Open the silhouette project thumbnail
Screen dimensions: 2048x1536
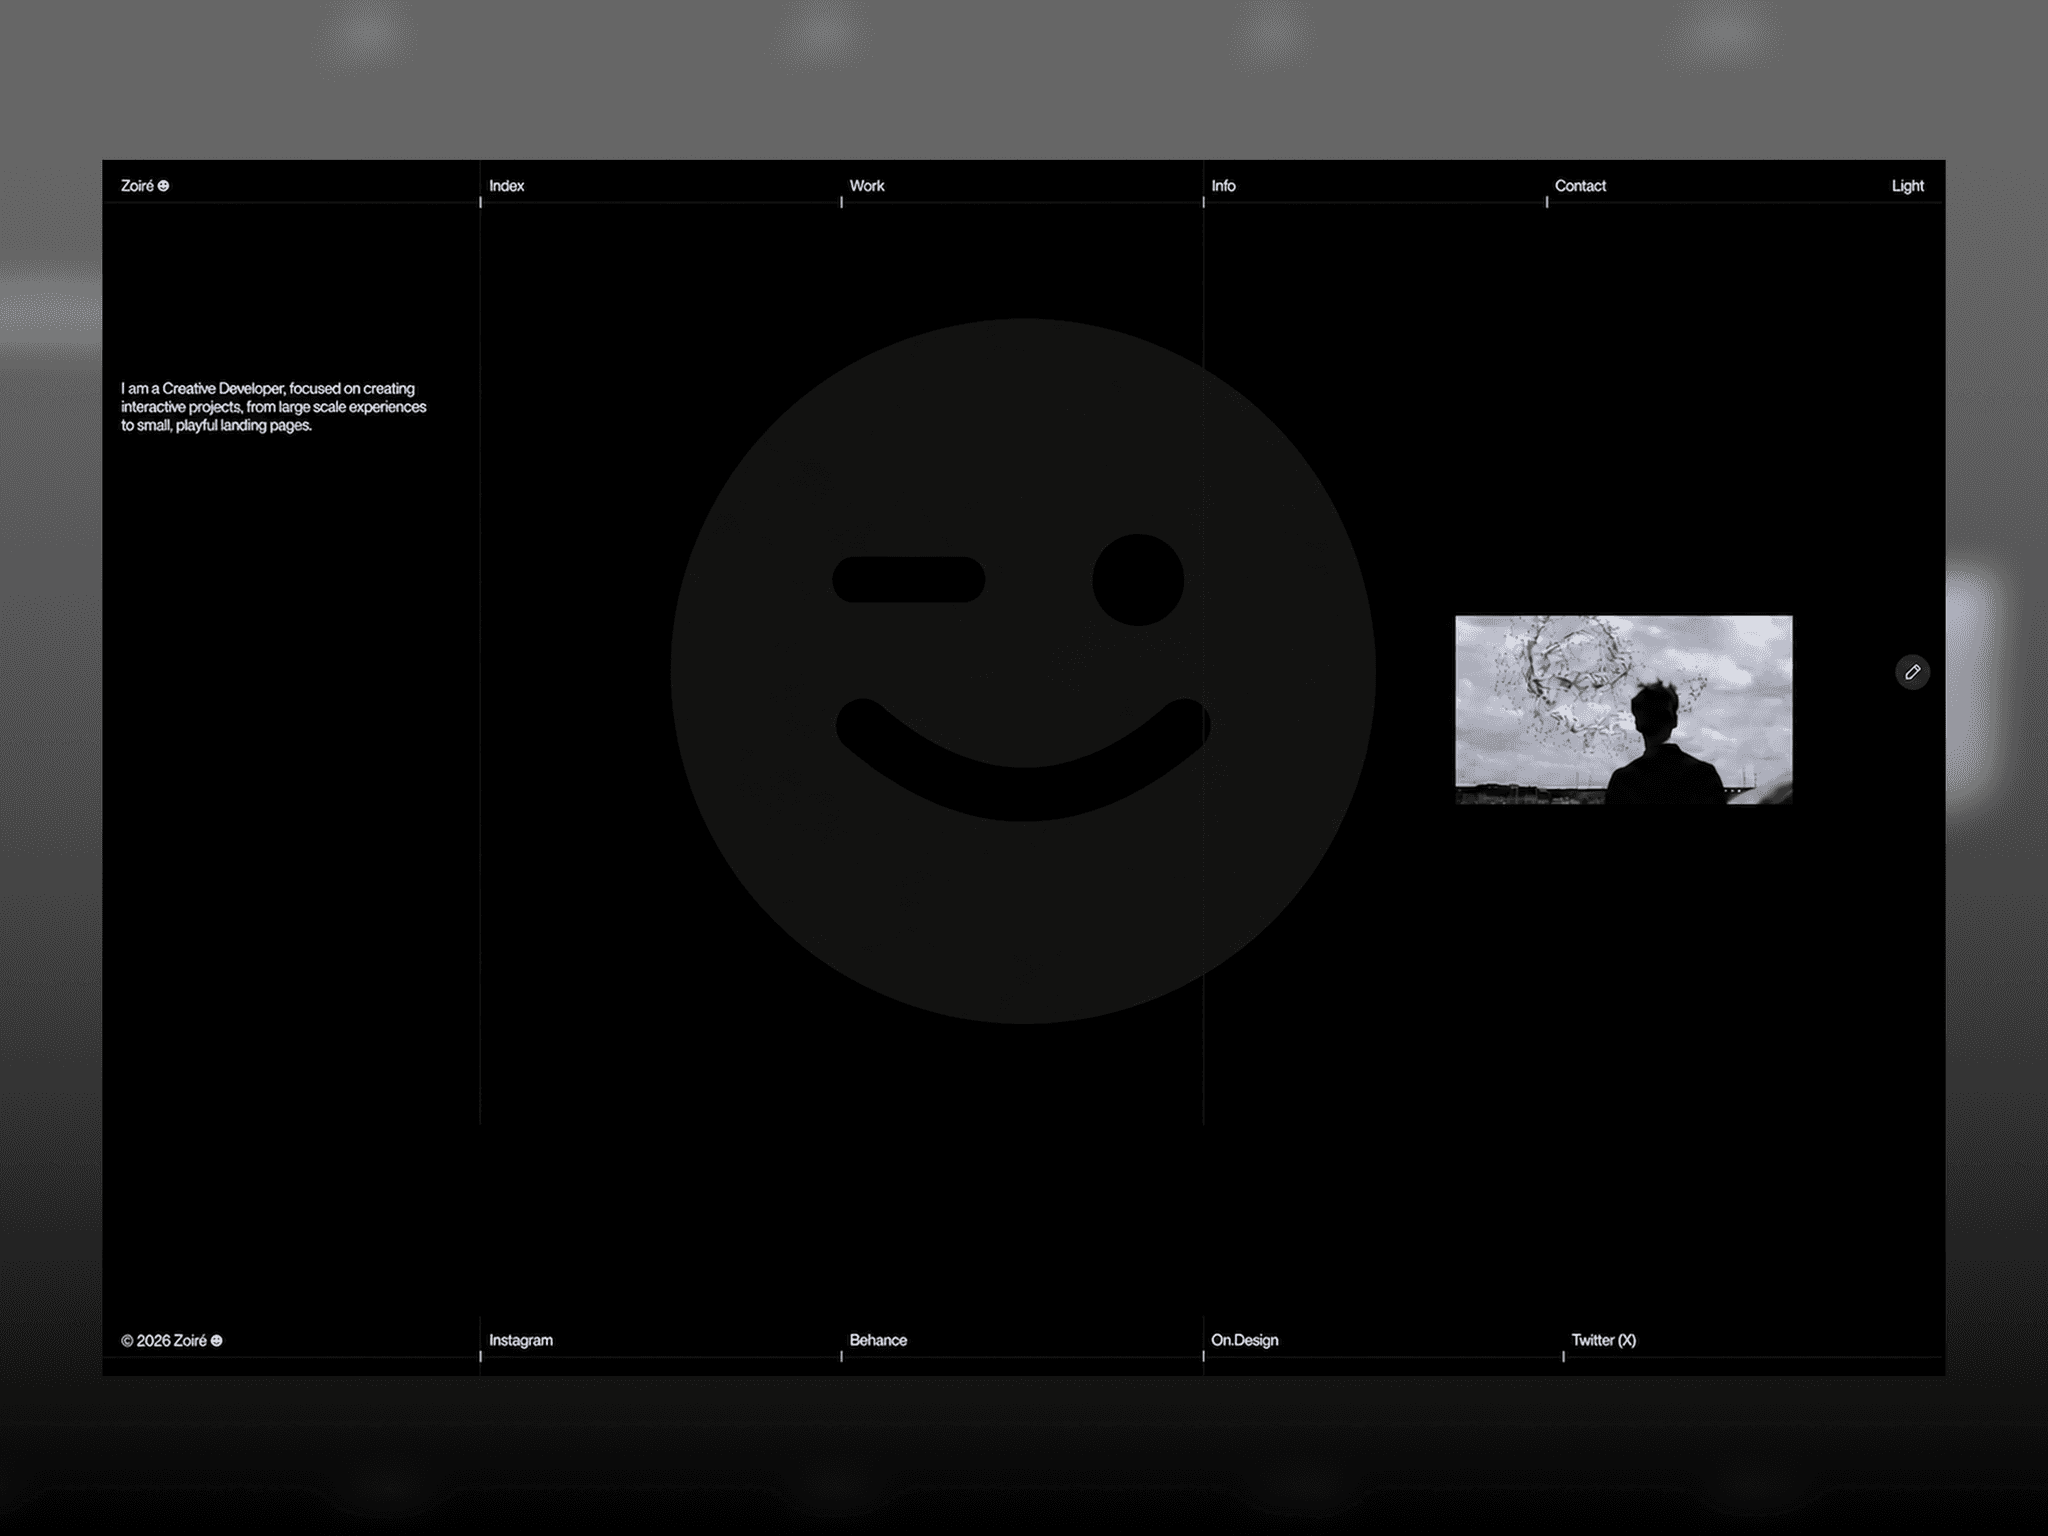(1623, 710)
